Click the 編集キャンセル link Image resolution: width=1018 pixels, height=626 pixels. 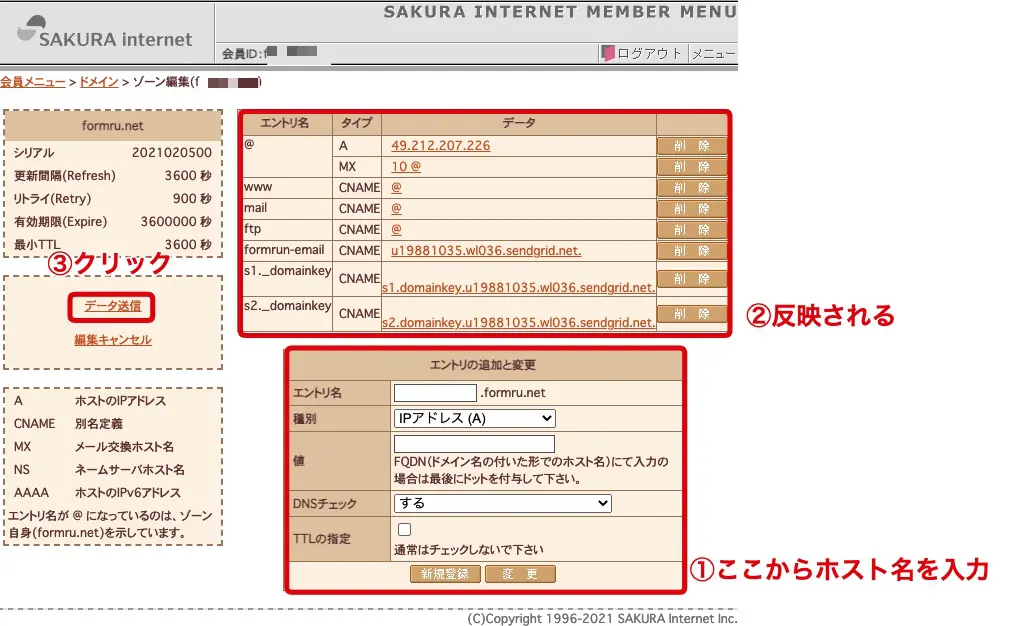point(112,340)
